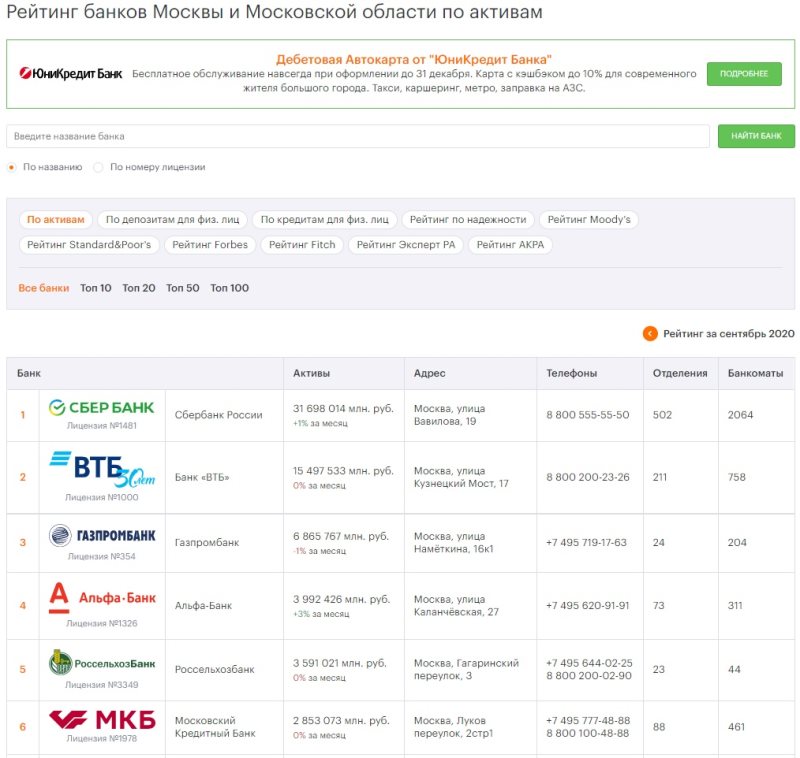This screenshot has height=758, width=800.
Task: Click the «ПОДРОБНЕЕ» button in the banner
Action: [x=744, y=73]
